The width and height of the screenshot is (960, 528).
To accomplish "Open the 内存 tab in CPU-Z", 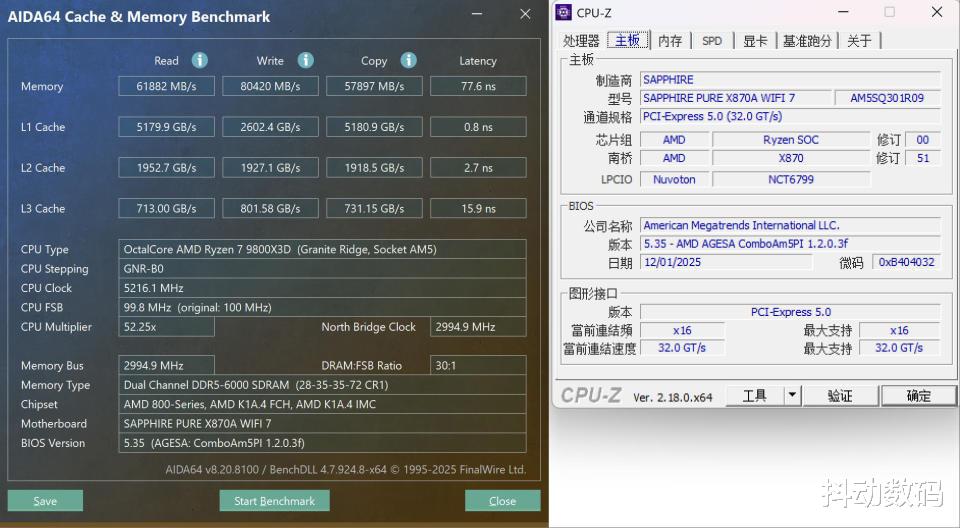I will 670,40.
